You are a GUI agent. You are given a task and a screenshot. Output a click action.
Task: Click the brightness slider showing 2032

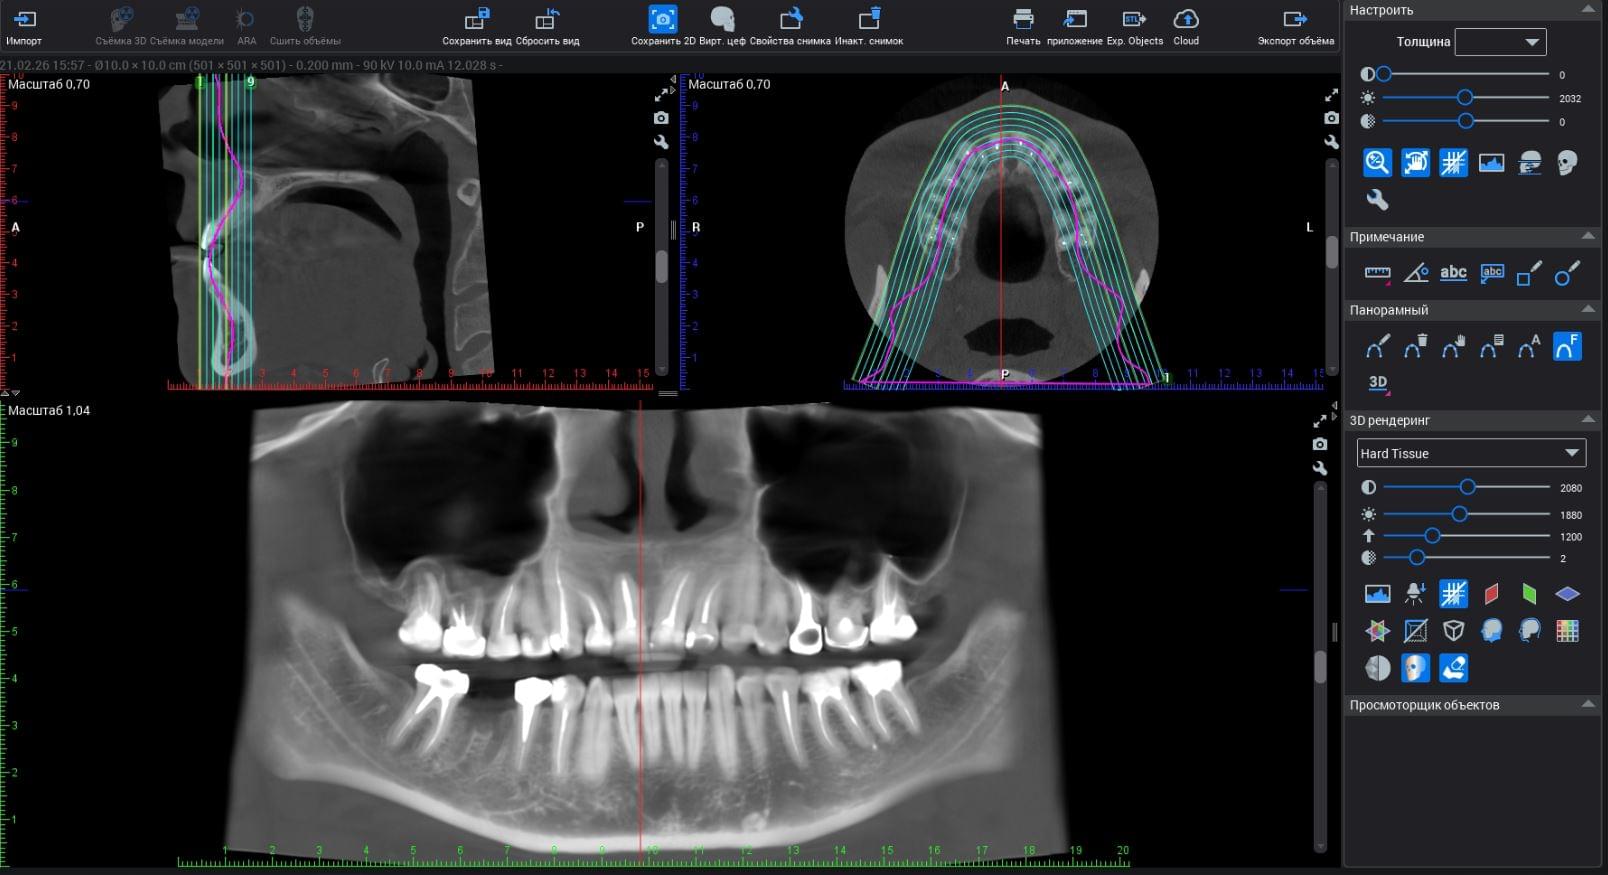tap(1465, 98)
